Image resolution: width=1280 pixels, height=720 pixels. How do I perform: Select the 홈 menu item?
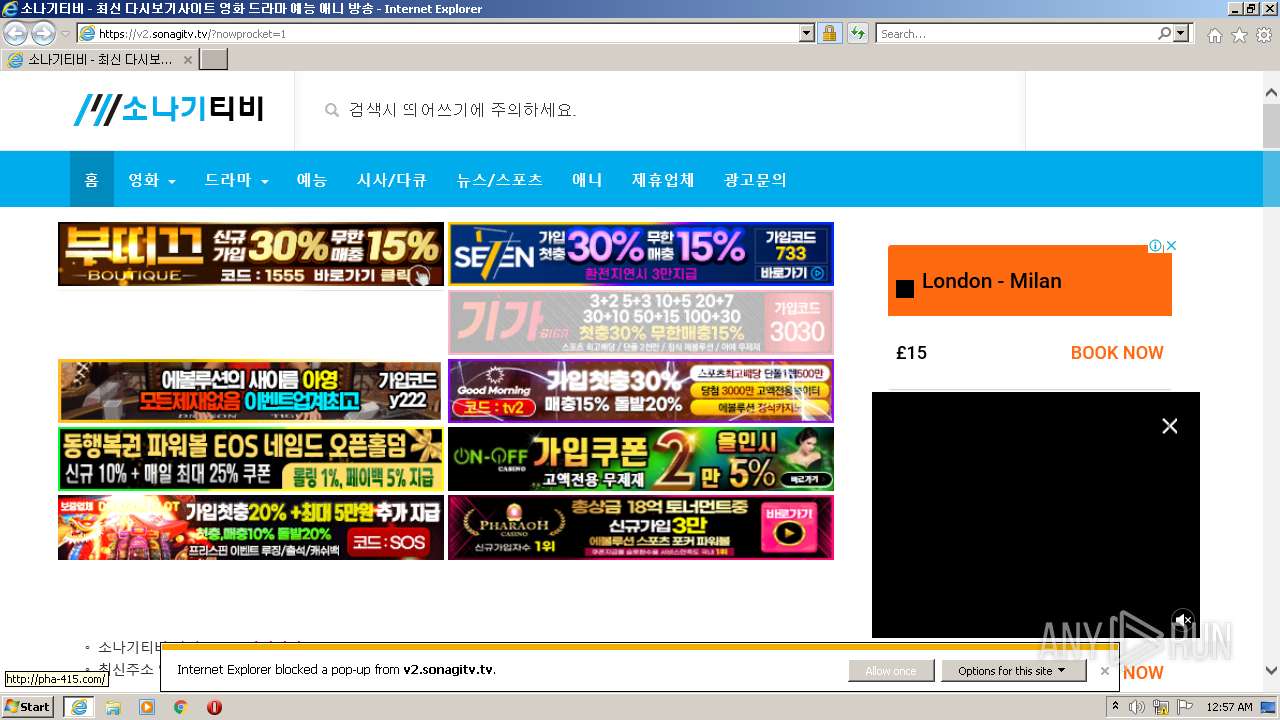[91, 179]
